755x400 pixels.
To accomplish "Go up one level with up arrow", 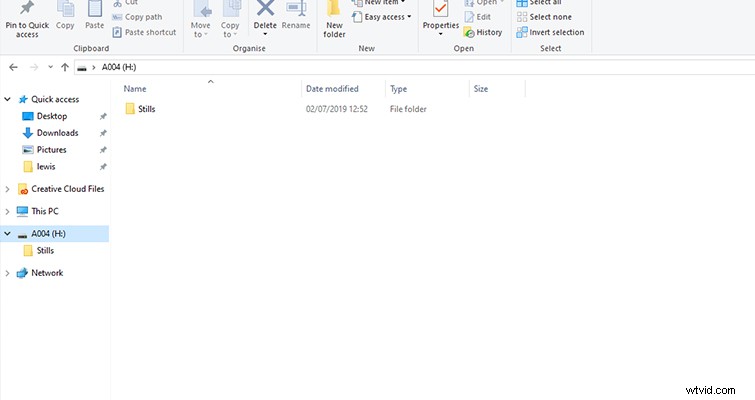I will [65, 67].
